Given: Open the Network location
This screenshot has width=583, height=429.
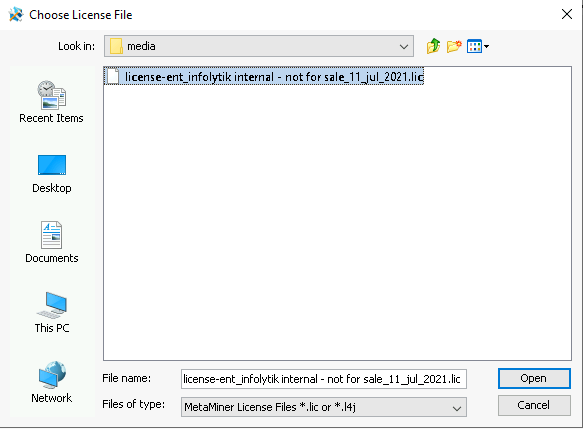Looking at the screenshot, I should coord(52,382).
